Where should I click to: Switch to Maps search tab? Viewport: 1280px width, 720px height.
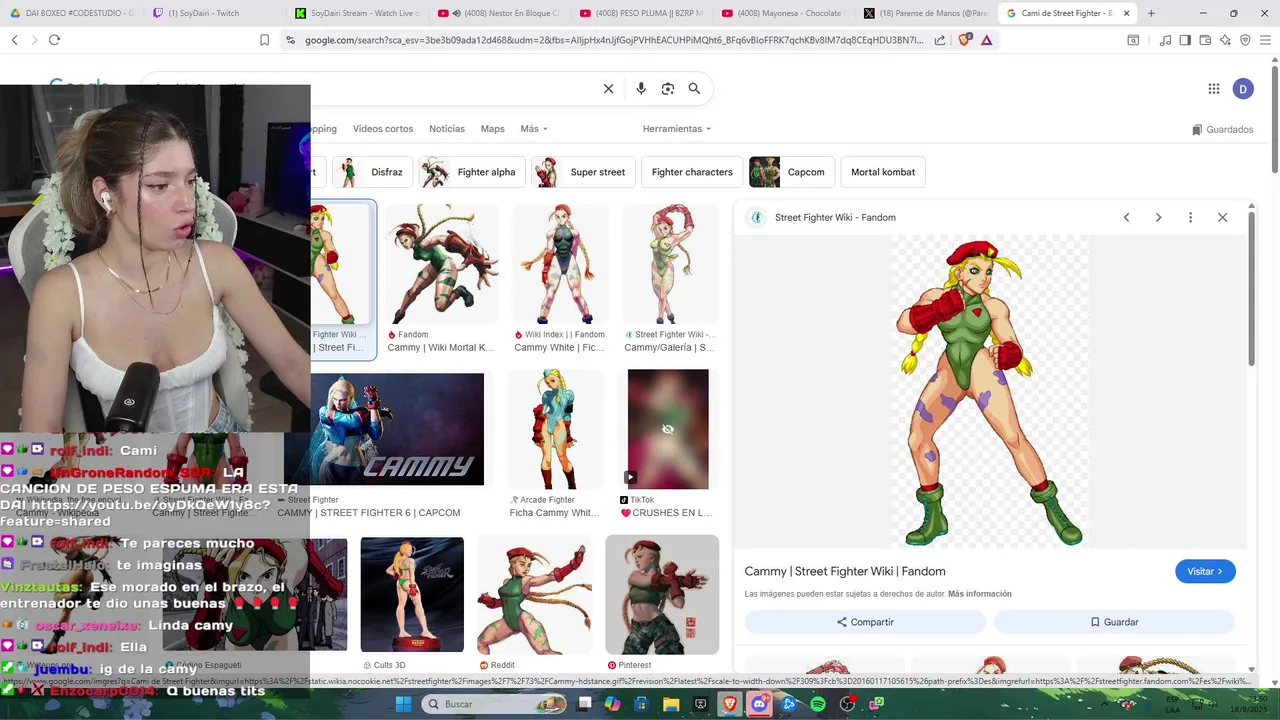(492, 129)
